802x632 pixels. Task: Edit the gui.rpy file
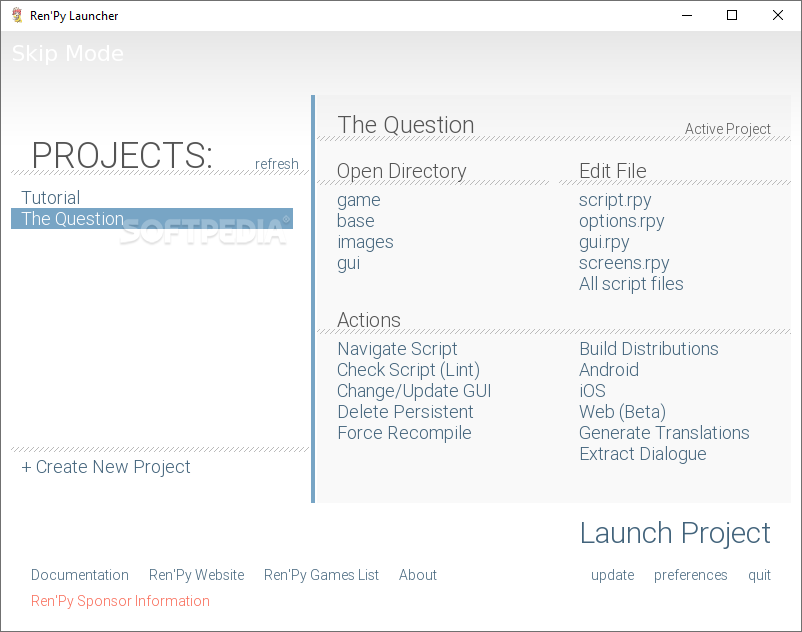coord(604,242)
